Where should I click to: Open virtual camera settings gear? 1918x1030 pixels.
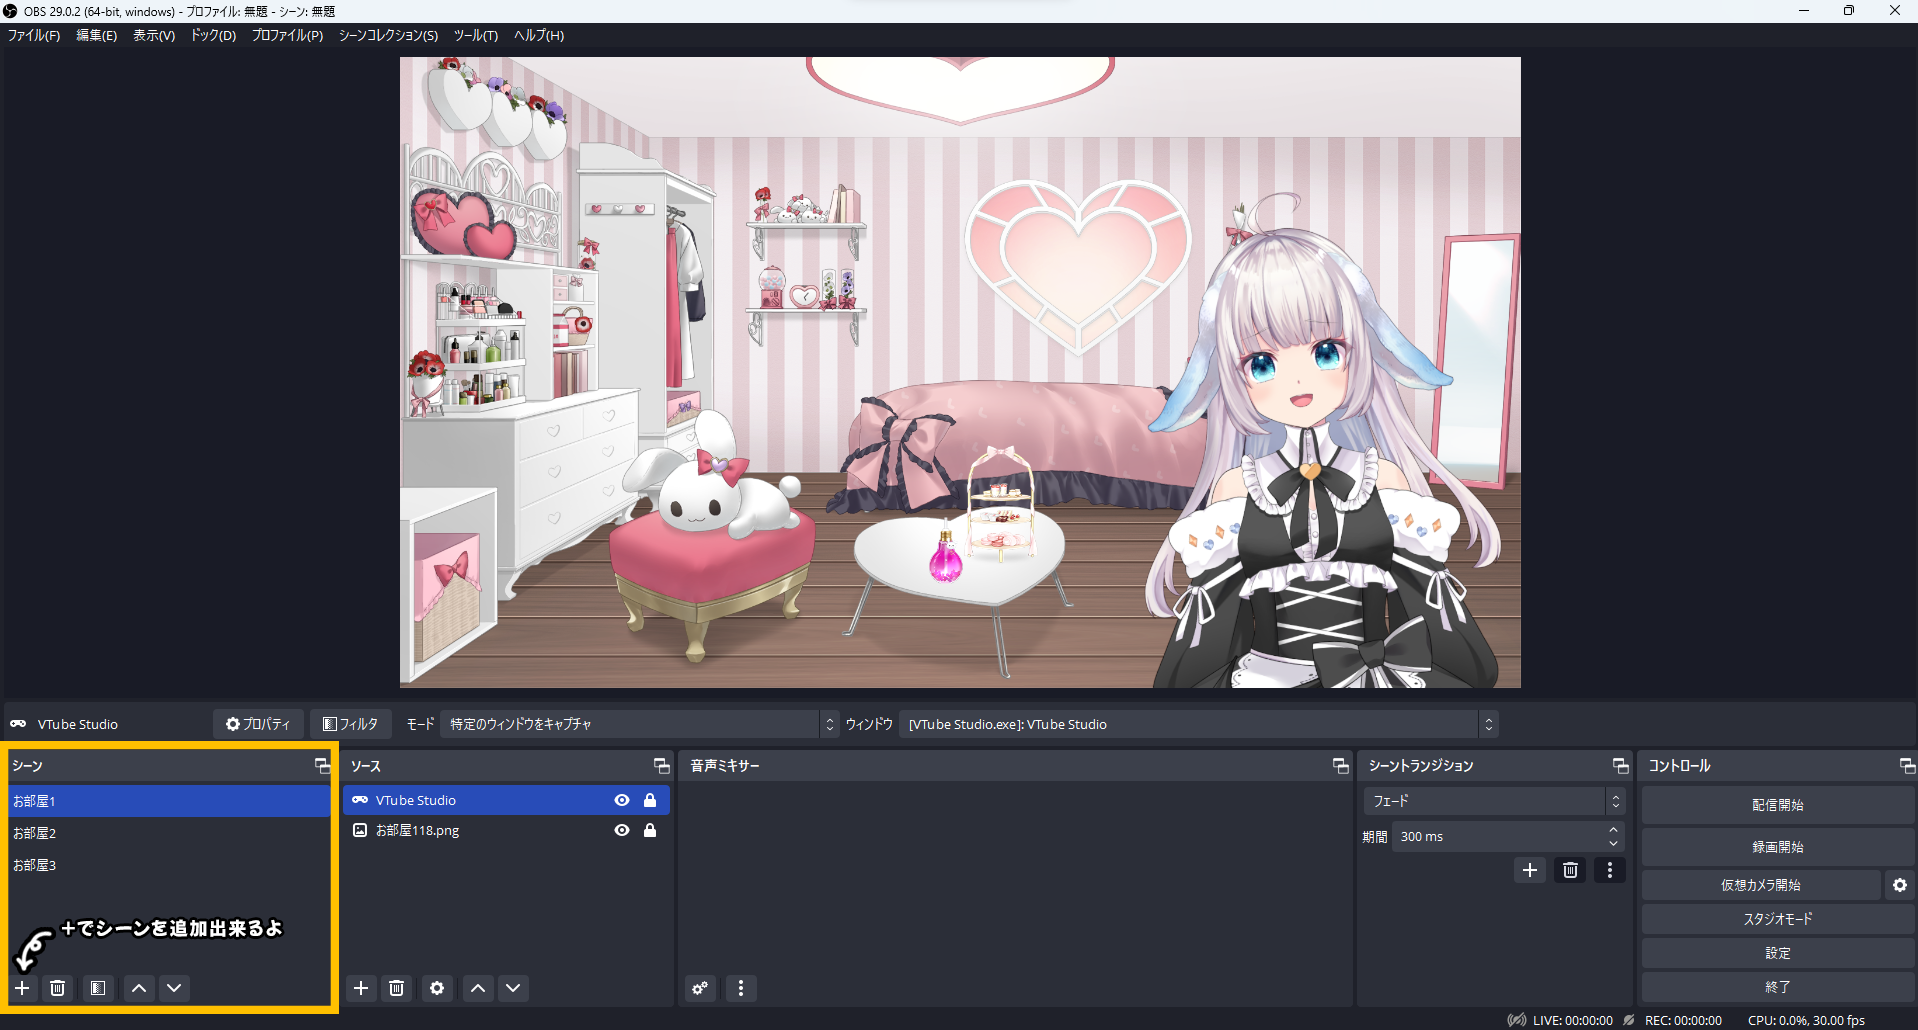pyautogui.click(x=1899, y=885)
